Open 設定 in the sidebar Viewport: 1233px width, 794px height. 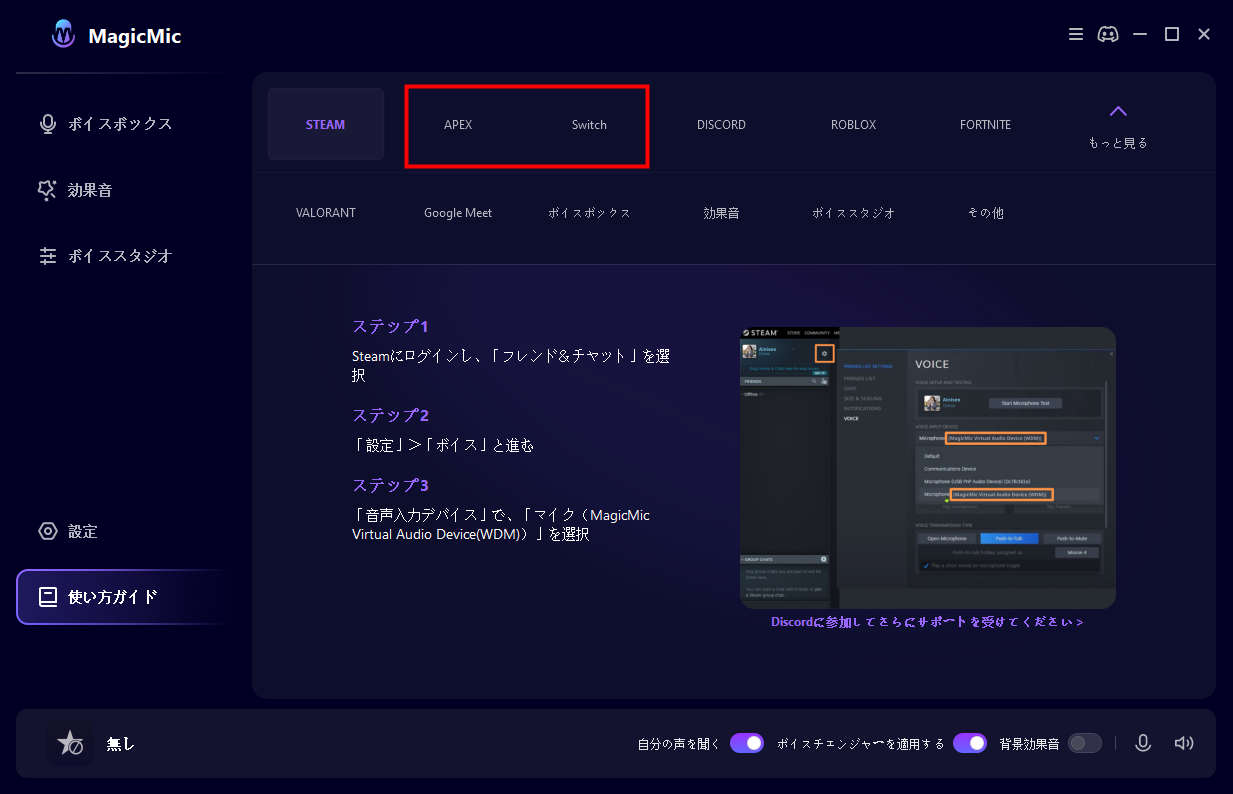[68, 532]
